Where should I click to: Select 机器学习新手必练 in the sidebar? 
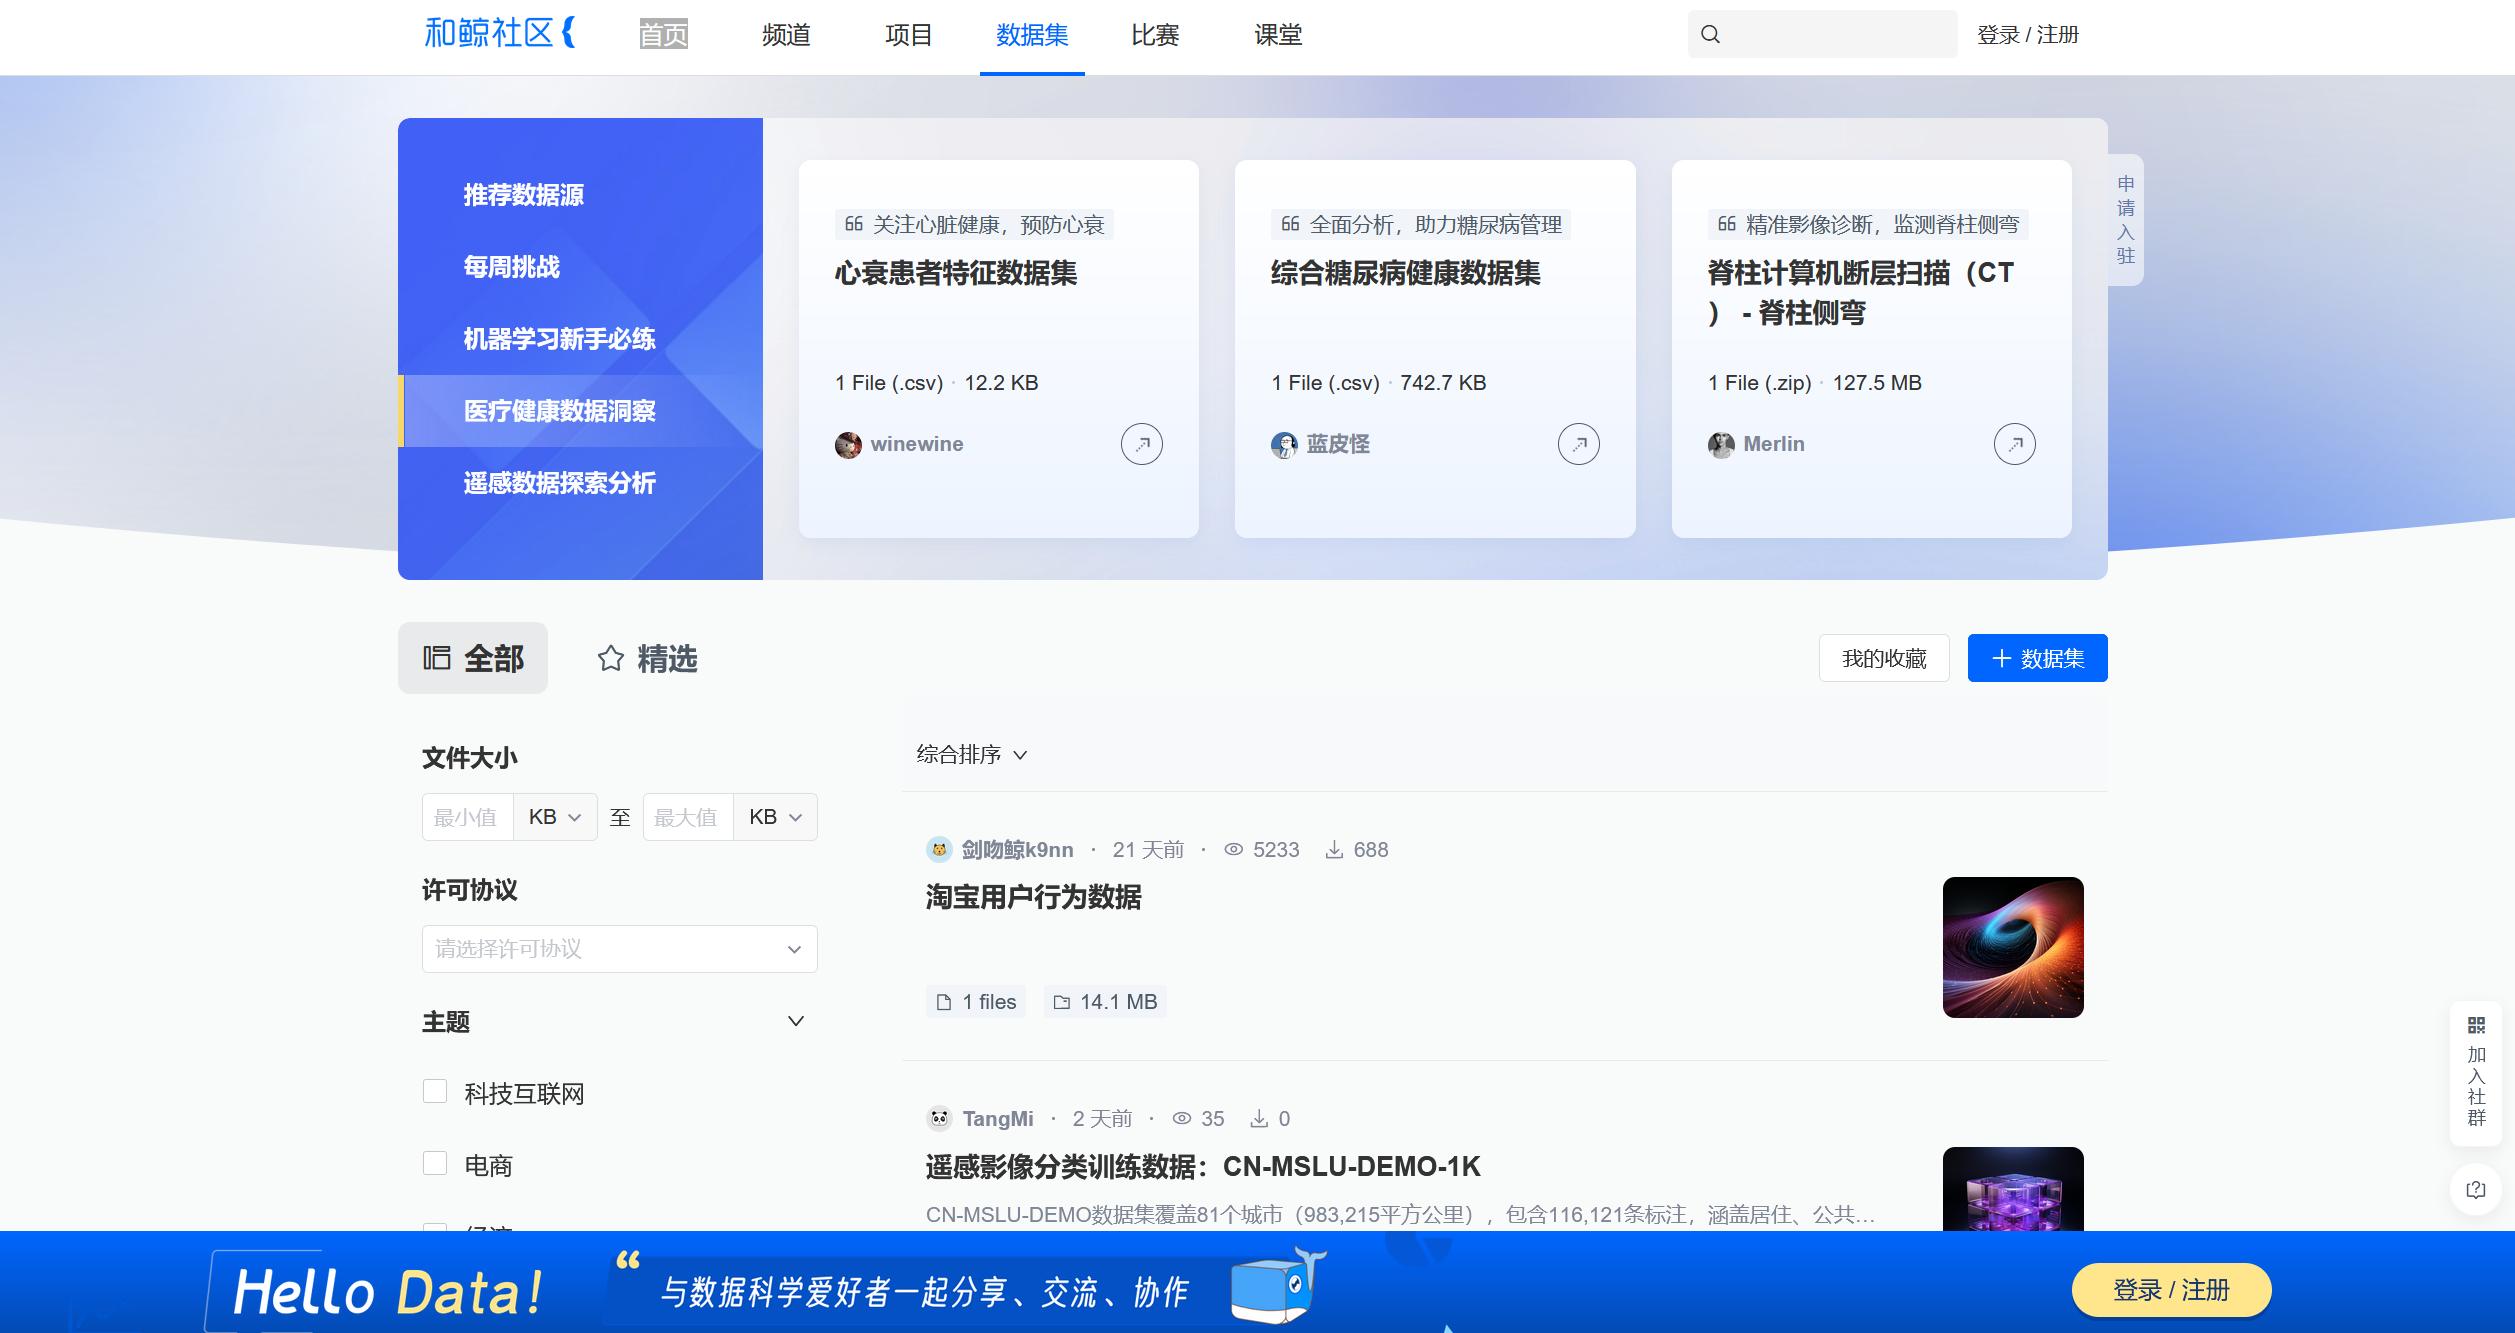coord(560,339)
